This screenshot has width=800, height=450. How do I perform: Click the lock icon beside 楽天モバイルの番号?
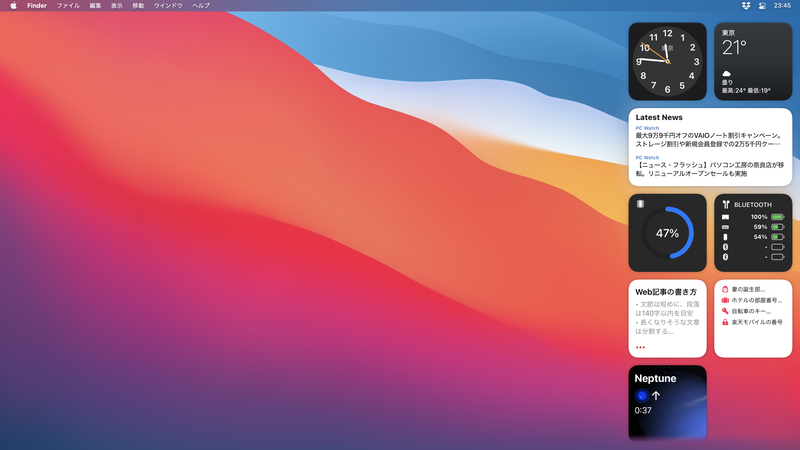[725, 322]
